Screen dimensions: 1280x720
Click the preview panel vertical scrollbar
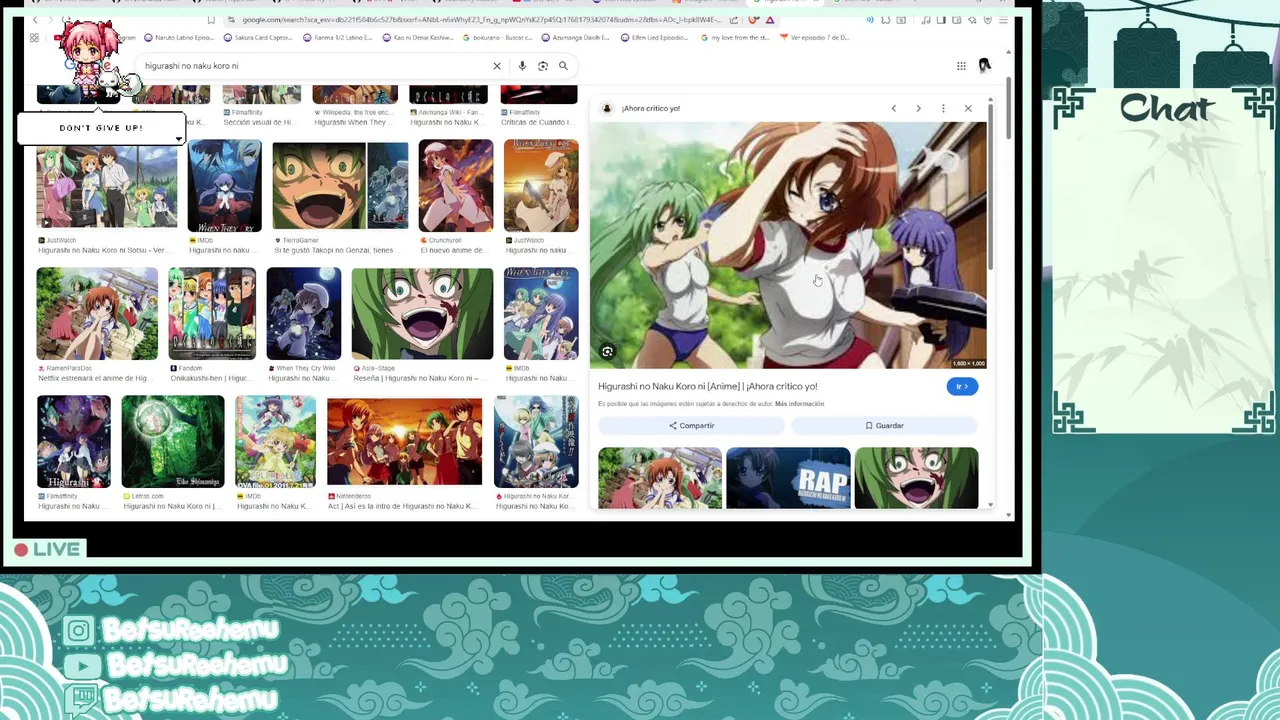[x=990, y=185]
